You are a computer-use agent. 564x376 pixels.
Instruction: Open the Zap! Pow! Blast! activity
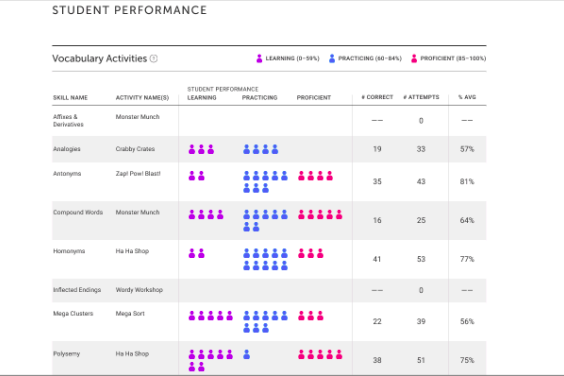coord(138,173)
